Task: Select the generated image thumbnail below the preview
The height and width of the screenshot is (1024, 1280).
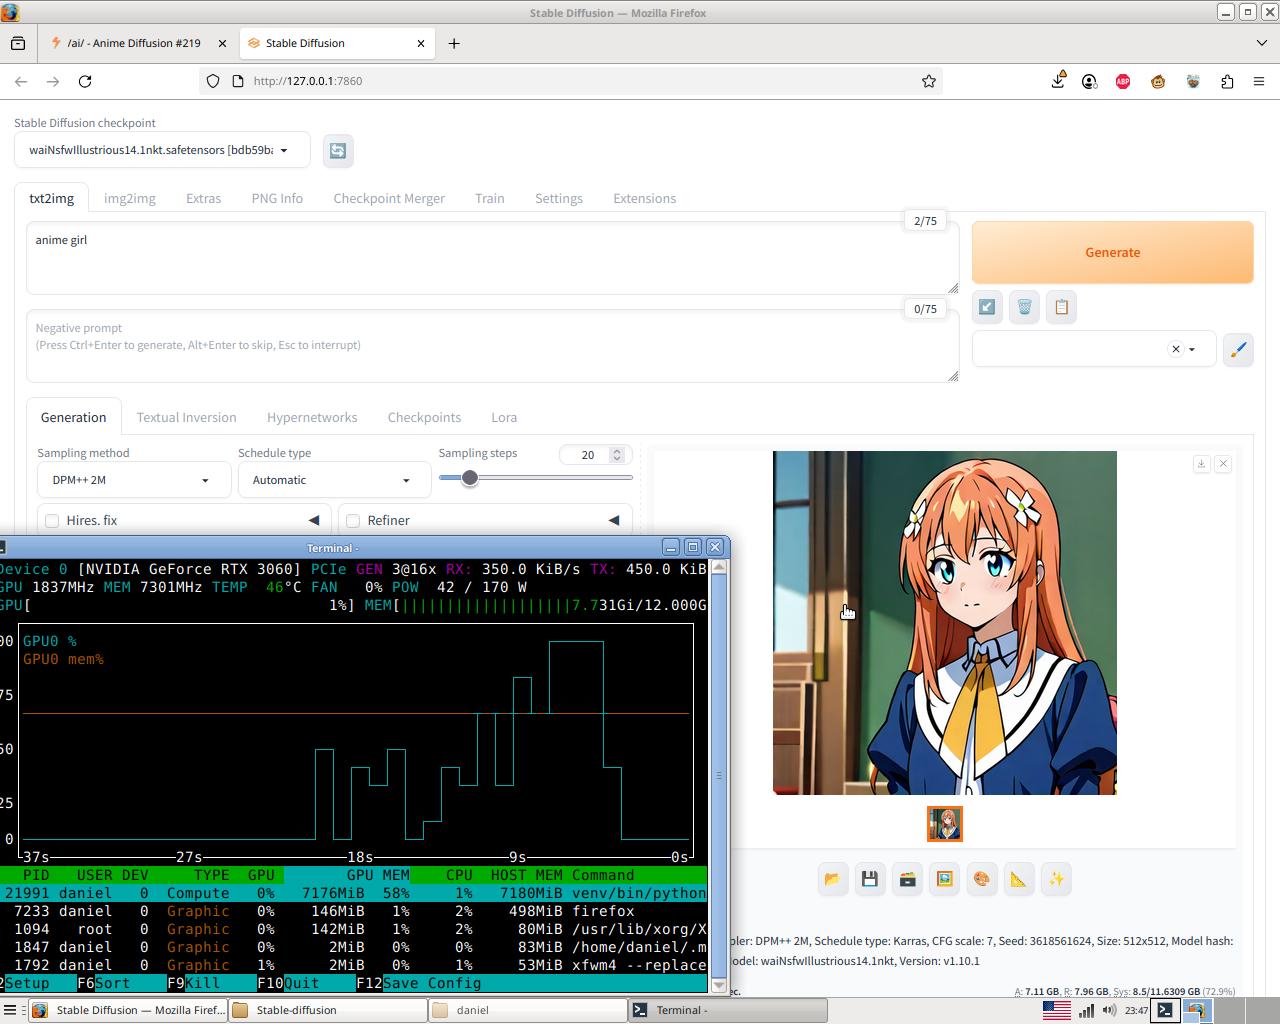Action: pos(945,824)
